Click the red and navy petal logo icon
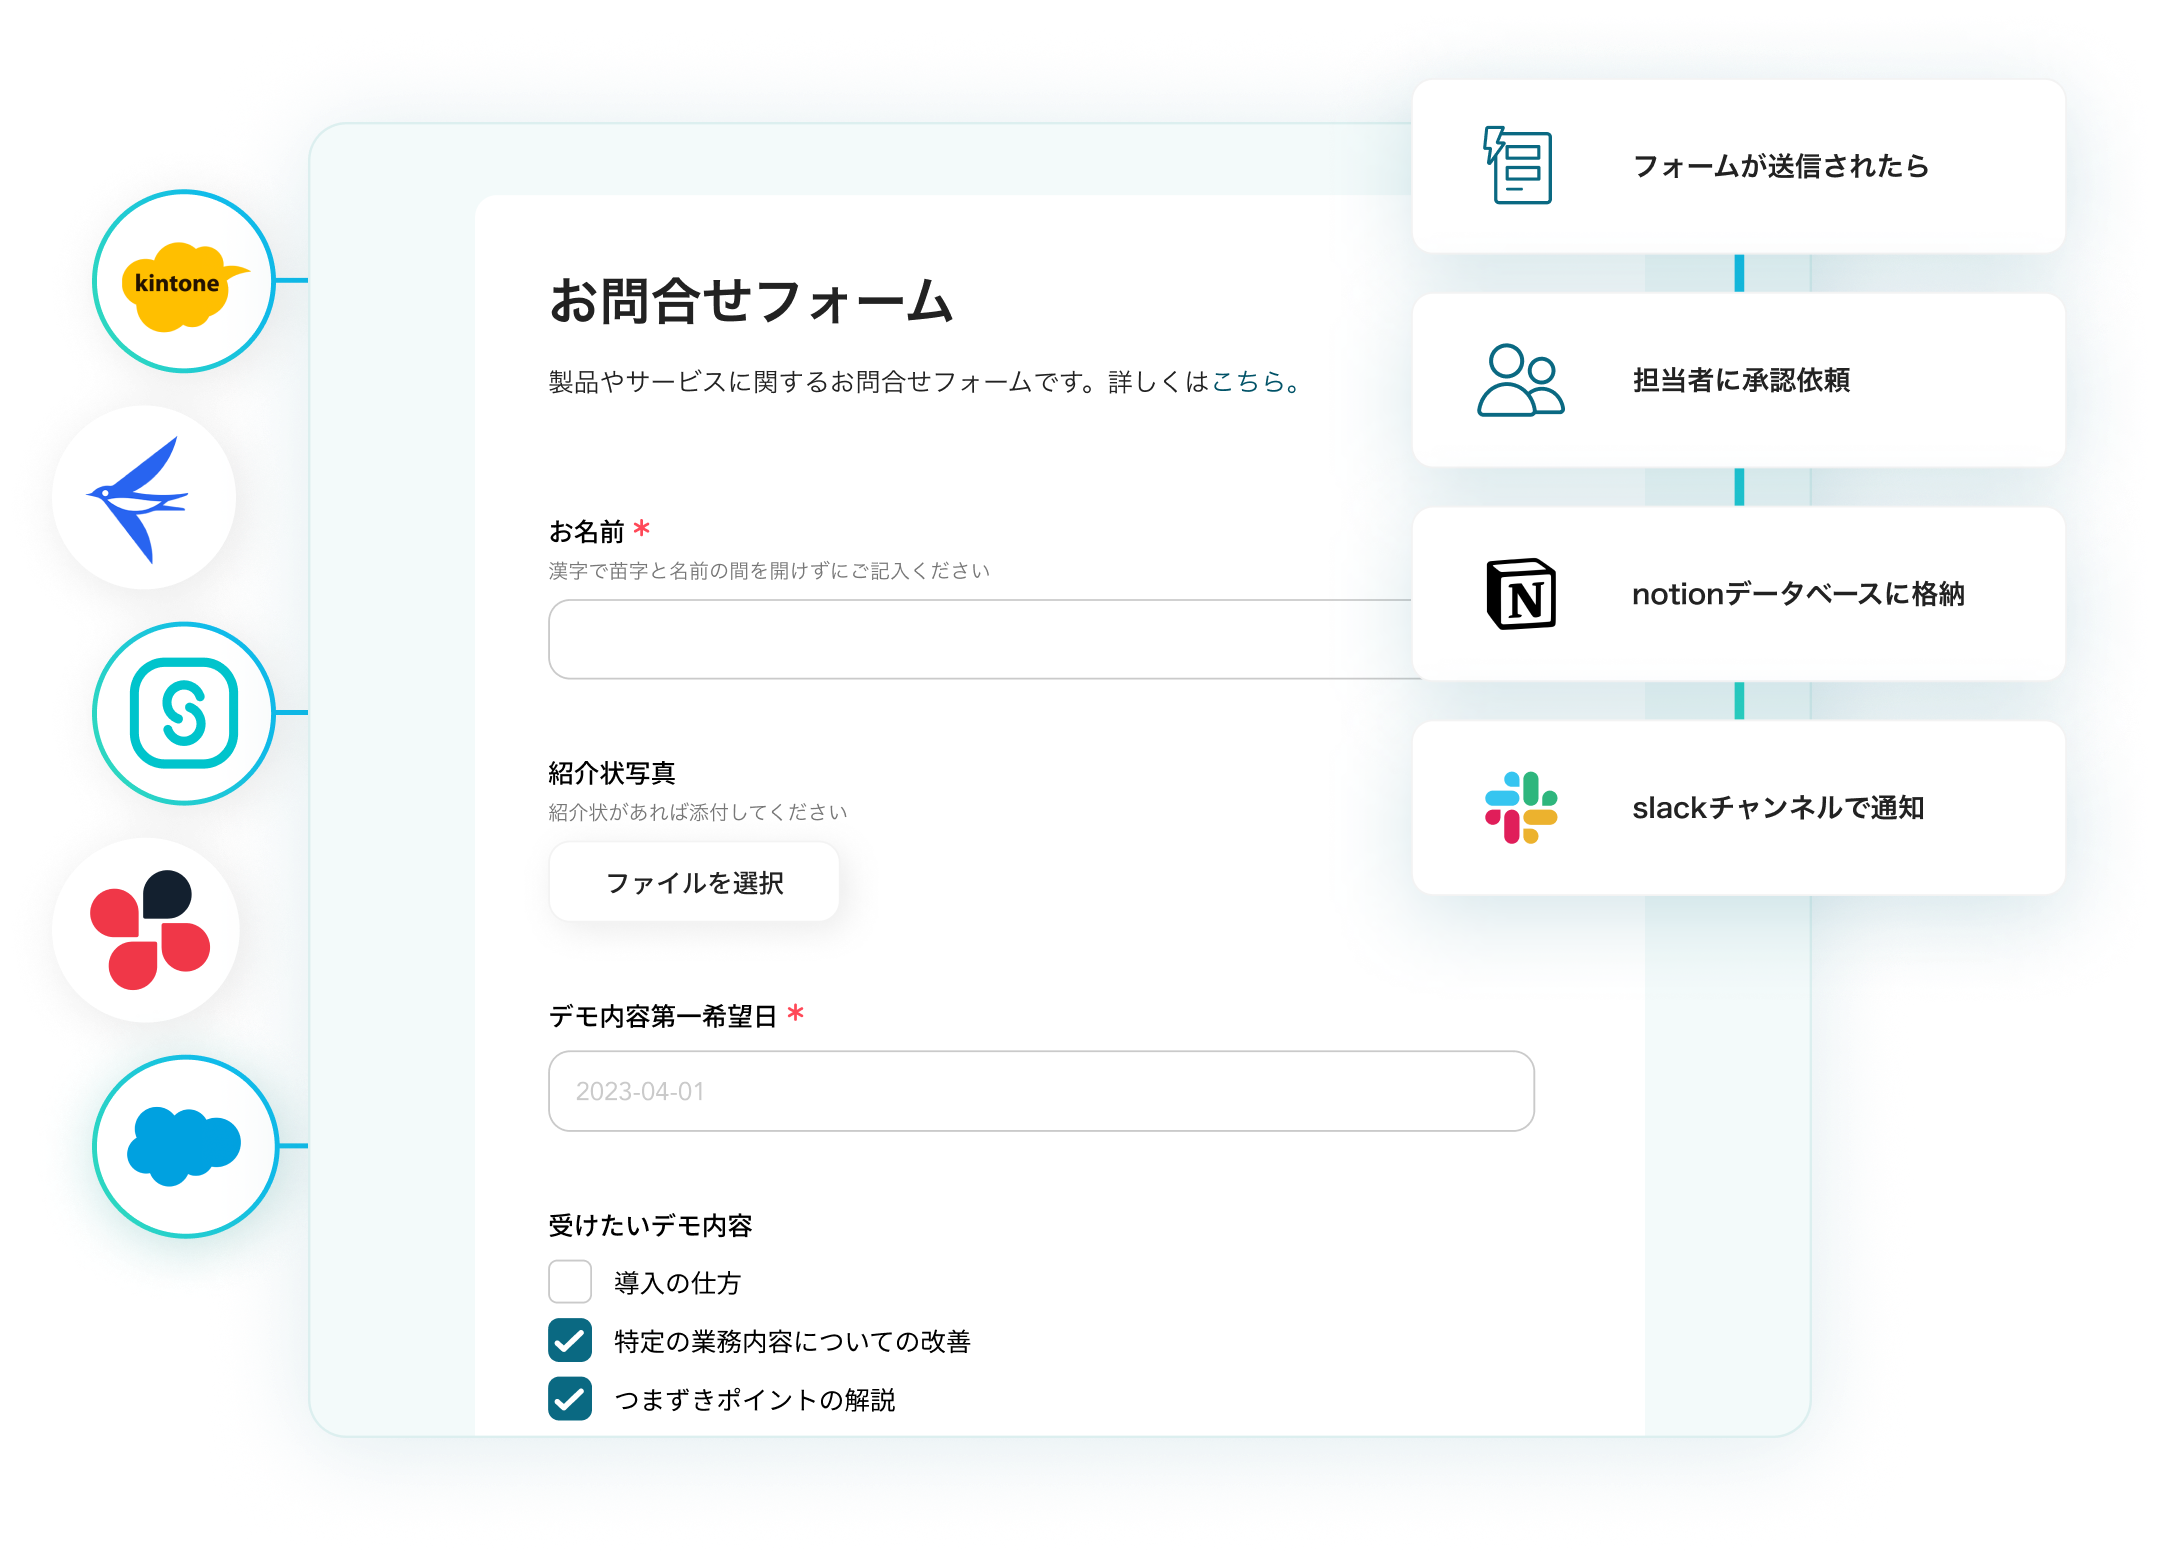 coord(148,930)
